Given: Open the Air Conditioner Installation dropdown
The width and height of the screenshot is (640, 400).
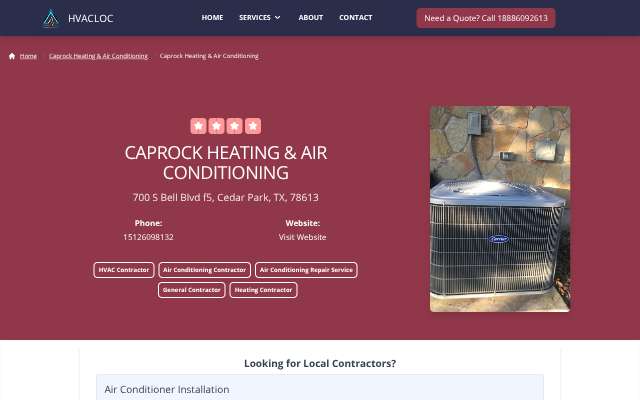Looking at the screenshot, I should pos(320,389).
